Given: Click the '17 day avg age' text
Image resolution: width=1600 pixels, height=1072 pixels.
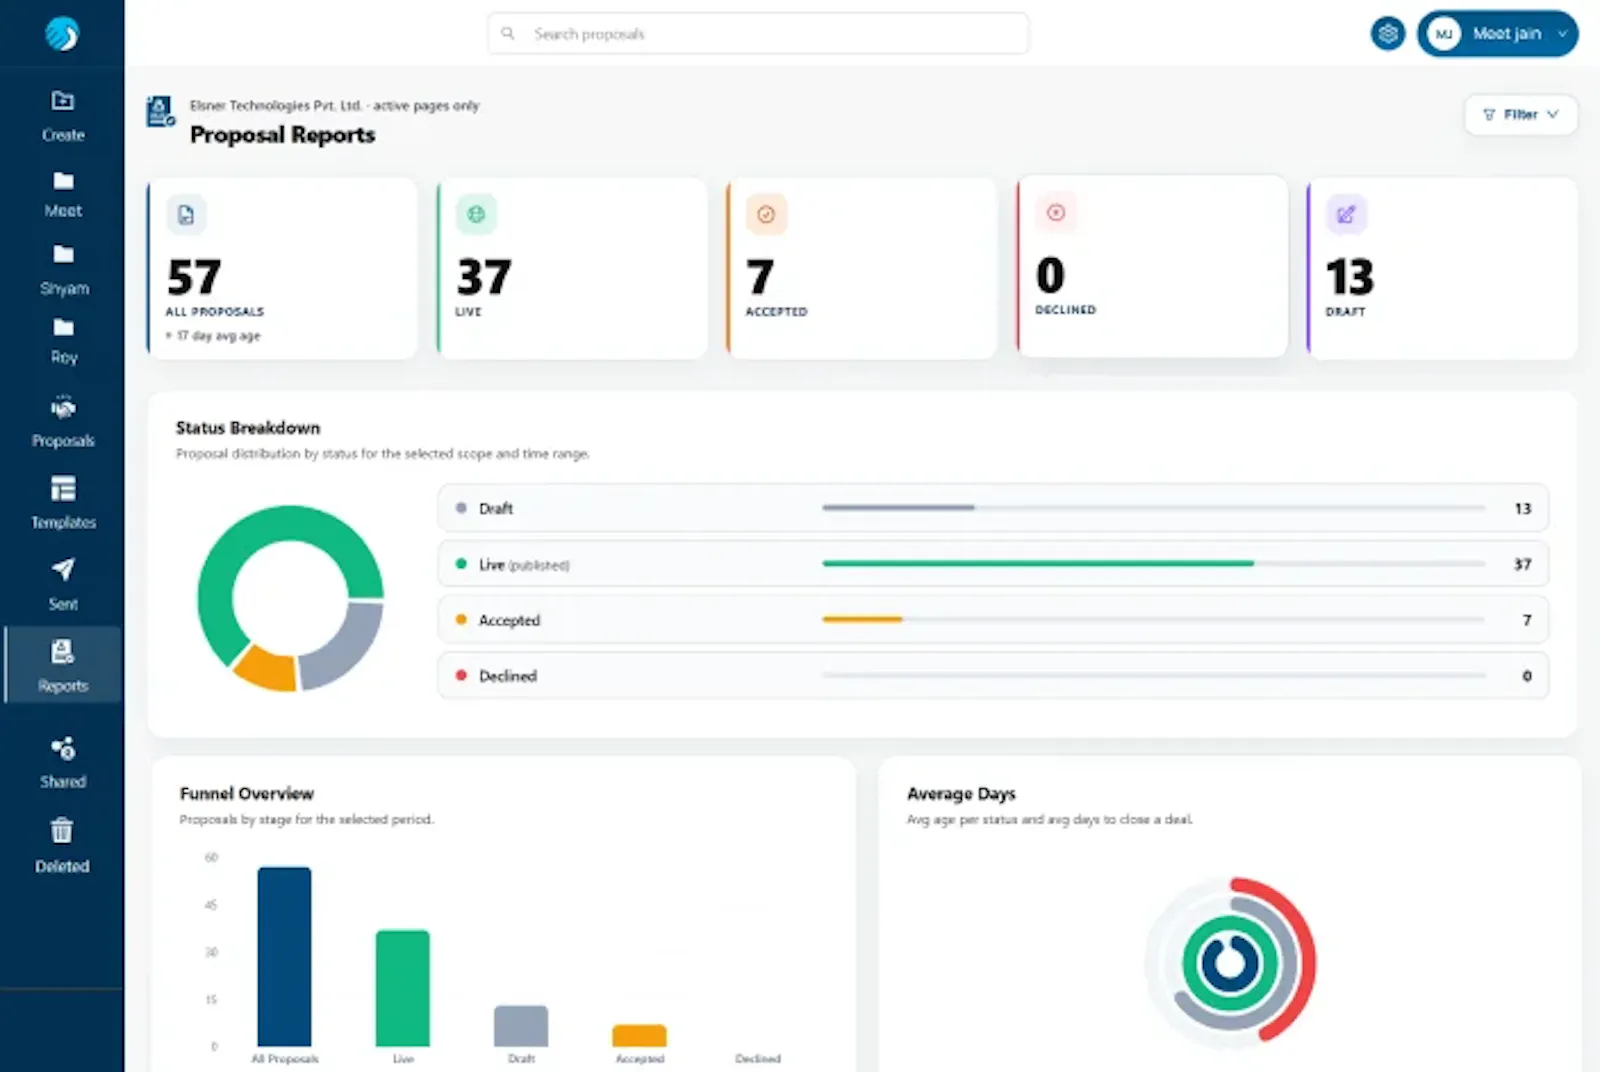Looking at the screenshot, I should coord(218,336).
